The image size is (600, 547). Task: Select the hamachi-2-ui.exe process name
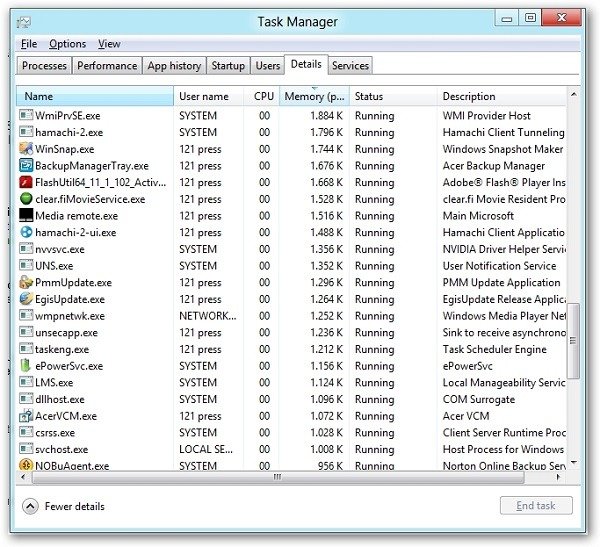click(x=75, y=232)
